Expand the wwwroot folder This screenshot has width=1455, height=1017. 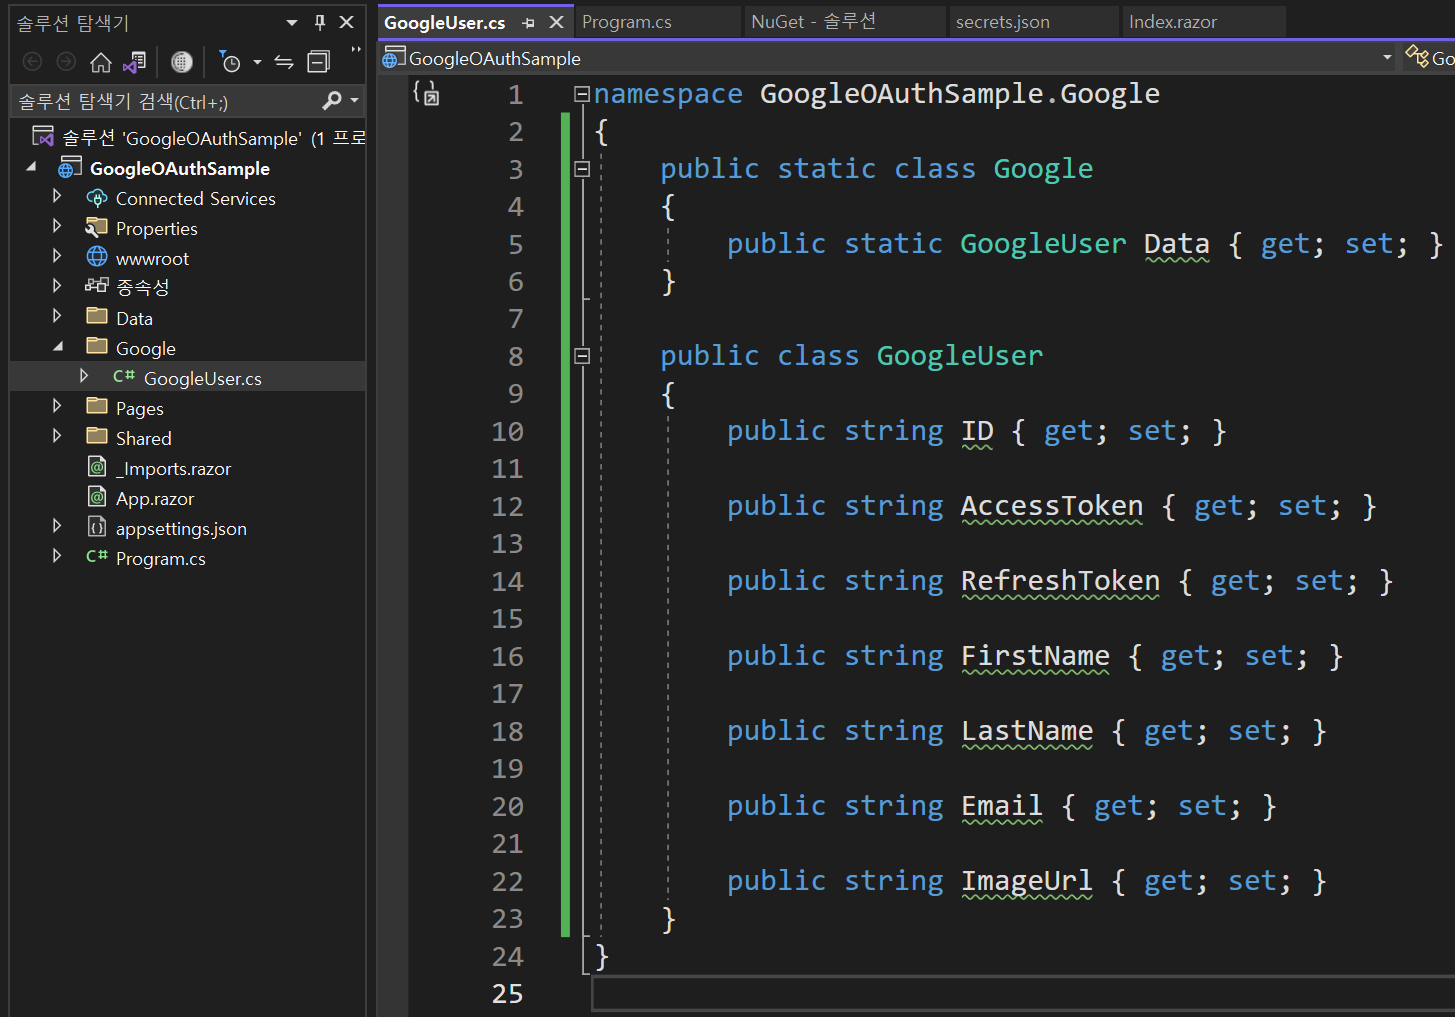coord(57,257)
